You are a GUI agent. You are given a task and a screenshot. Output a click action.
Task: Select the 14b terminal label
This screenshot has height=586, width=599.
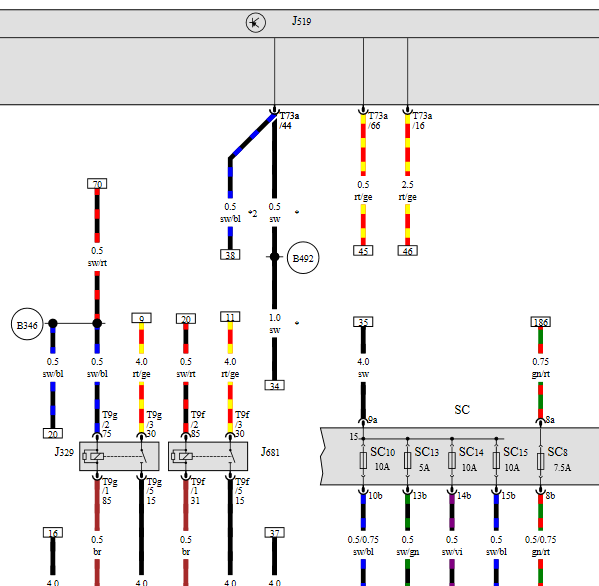[x=464, y=495]
